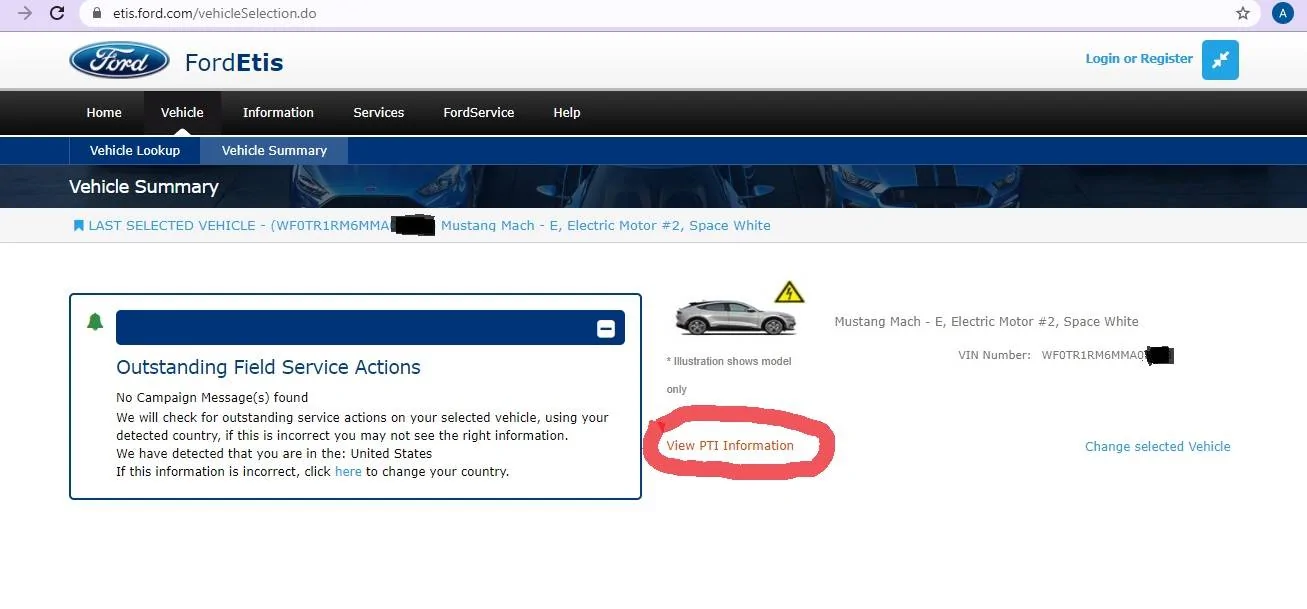Click the browser forward arrow
This screenshot has height=609, width=1307.
(25, 13)
